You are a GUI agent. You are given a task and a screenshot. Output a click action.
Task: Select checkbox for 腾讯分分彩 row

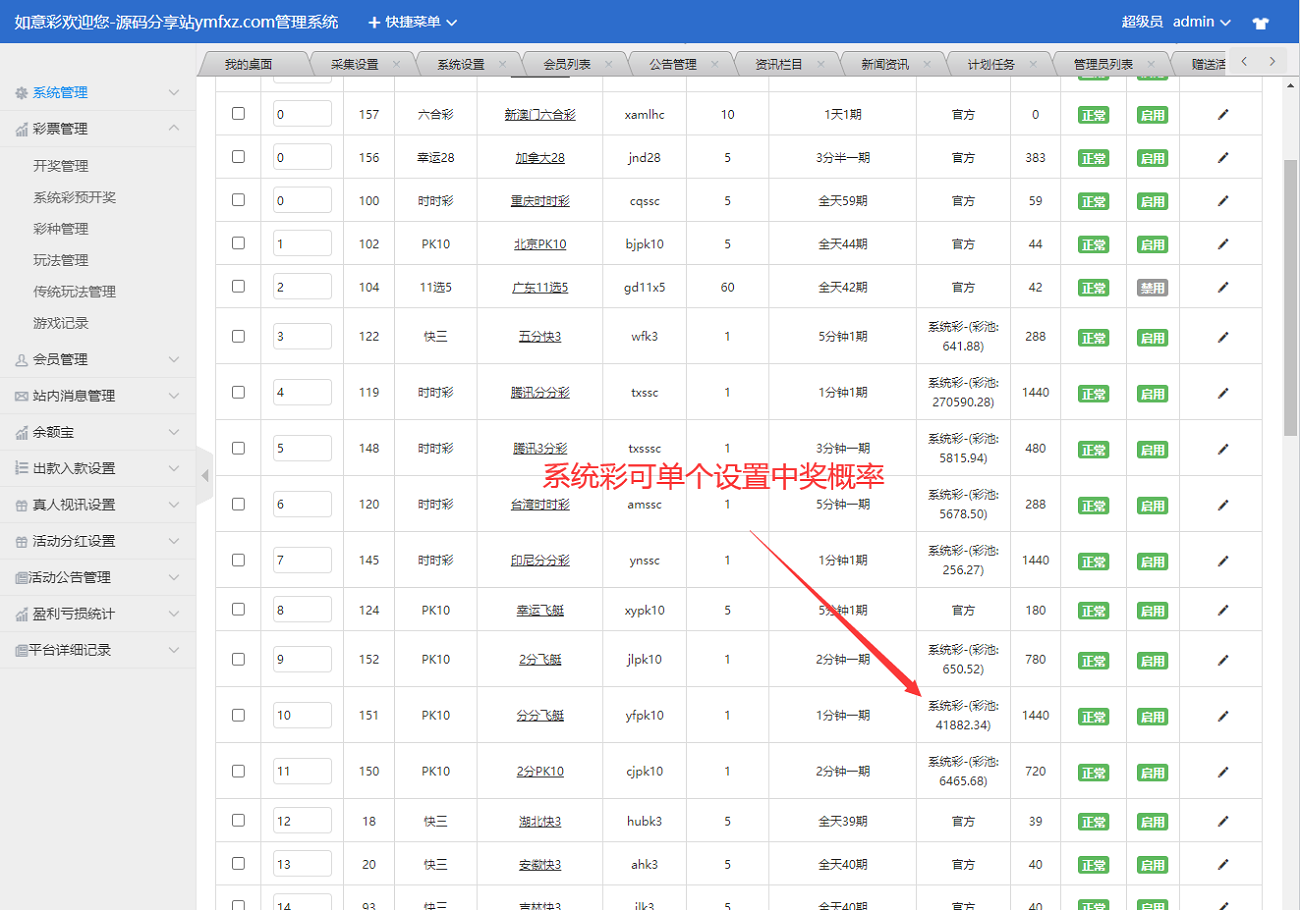tap(238, 392)
